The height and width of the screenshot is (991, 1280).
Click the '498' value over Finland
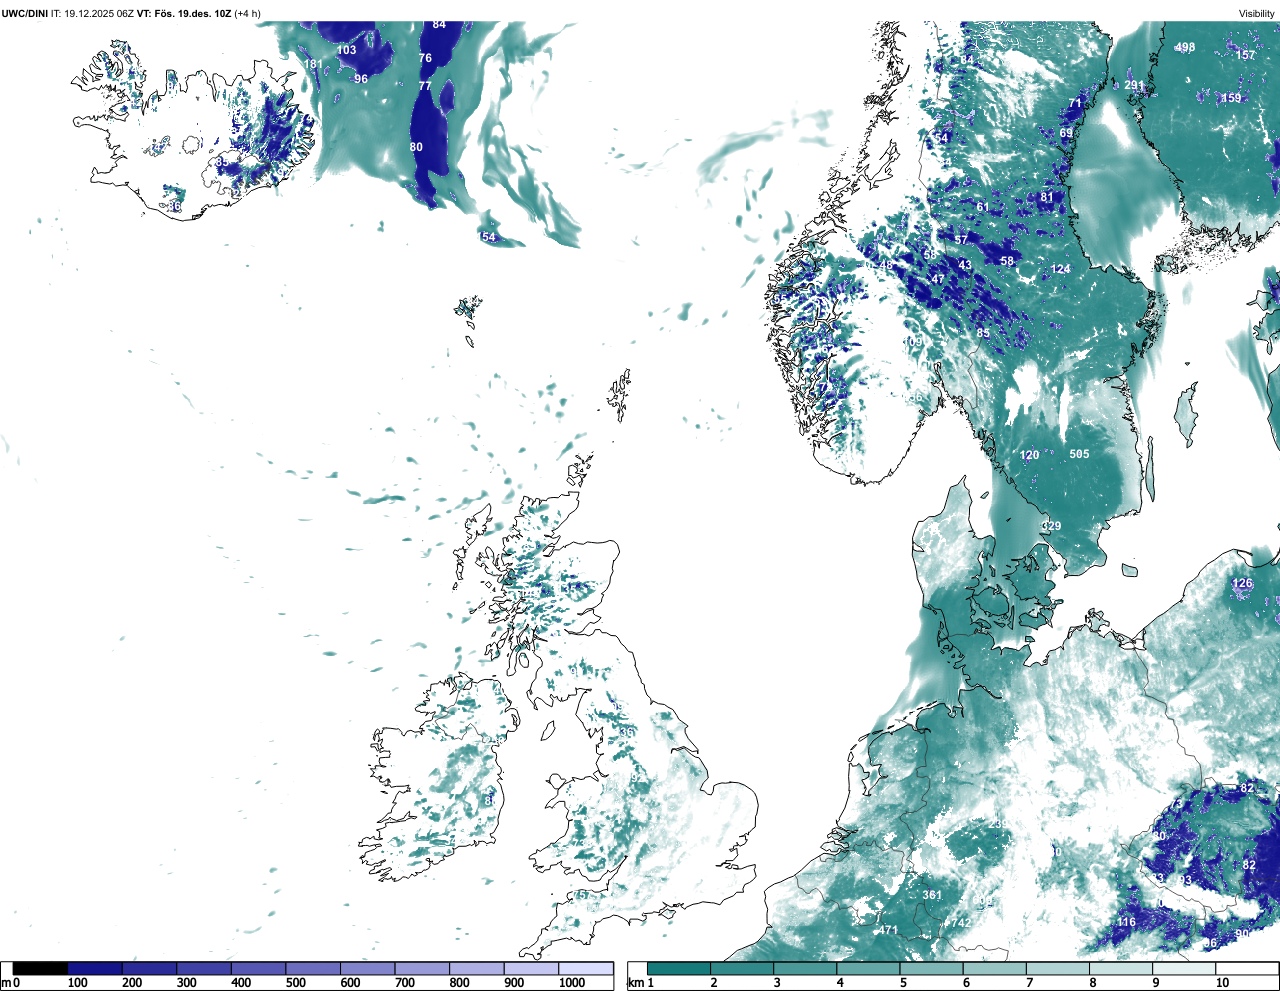pyautogui.click(x=1185, y=47)
